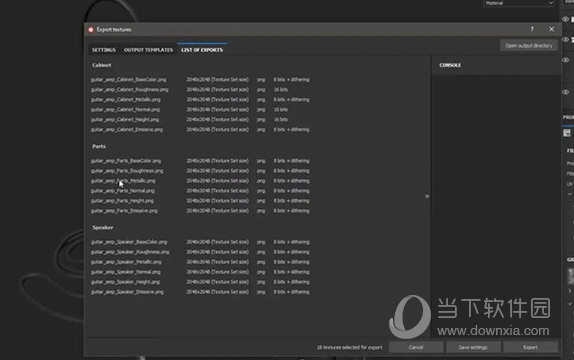Screen dimensions: 574x360
Task: Select guitar_amp_Parts_Roughness.png row
Action: [x=200, y=171]
